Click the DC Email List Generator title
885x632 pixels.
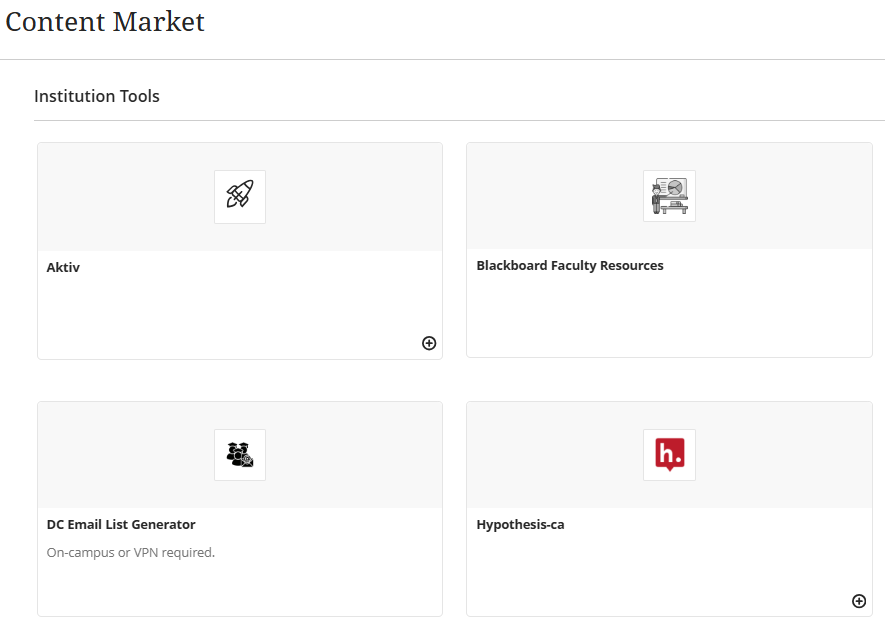click(118, 524)
